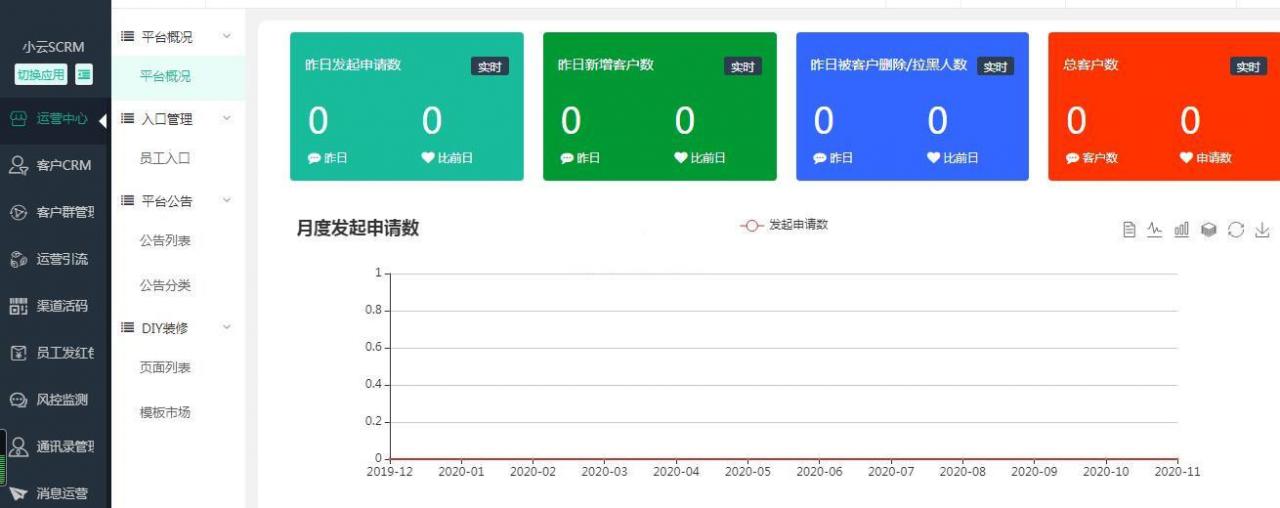Collapse the DIY装修 menu group

click(226, 328)
